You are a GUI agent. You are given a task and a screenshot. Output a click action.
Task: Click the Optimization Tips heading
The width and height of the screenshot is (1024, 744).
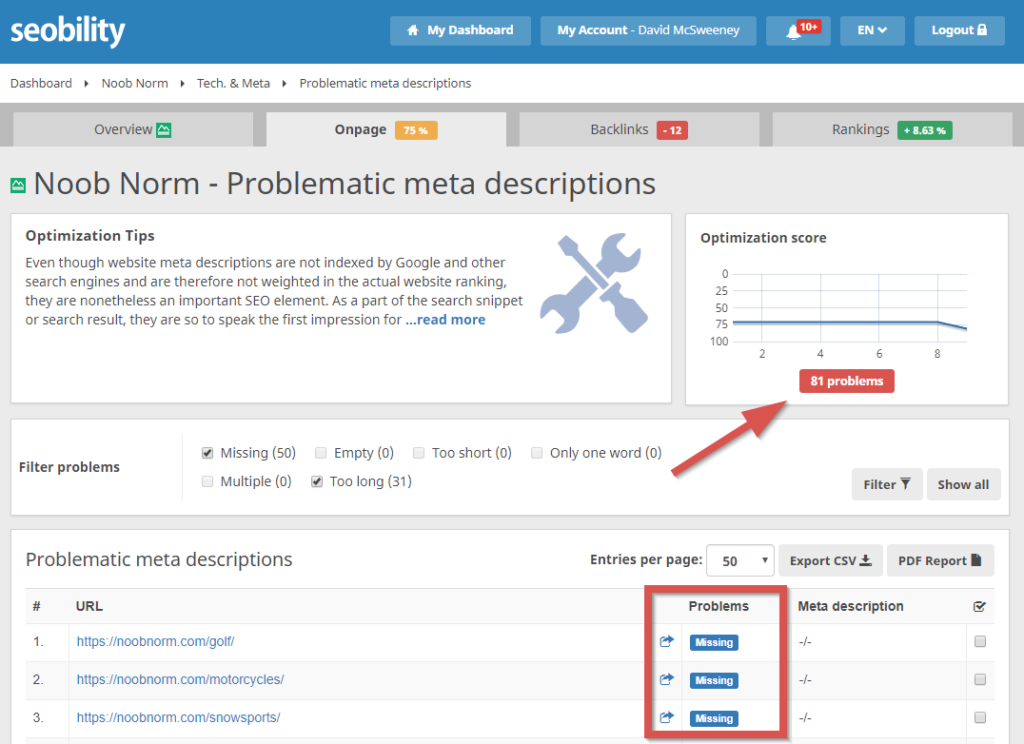[x=90, y=236]
